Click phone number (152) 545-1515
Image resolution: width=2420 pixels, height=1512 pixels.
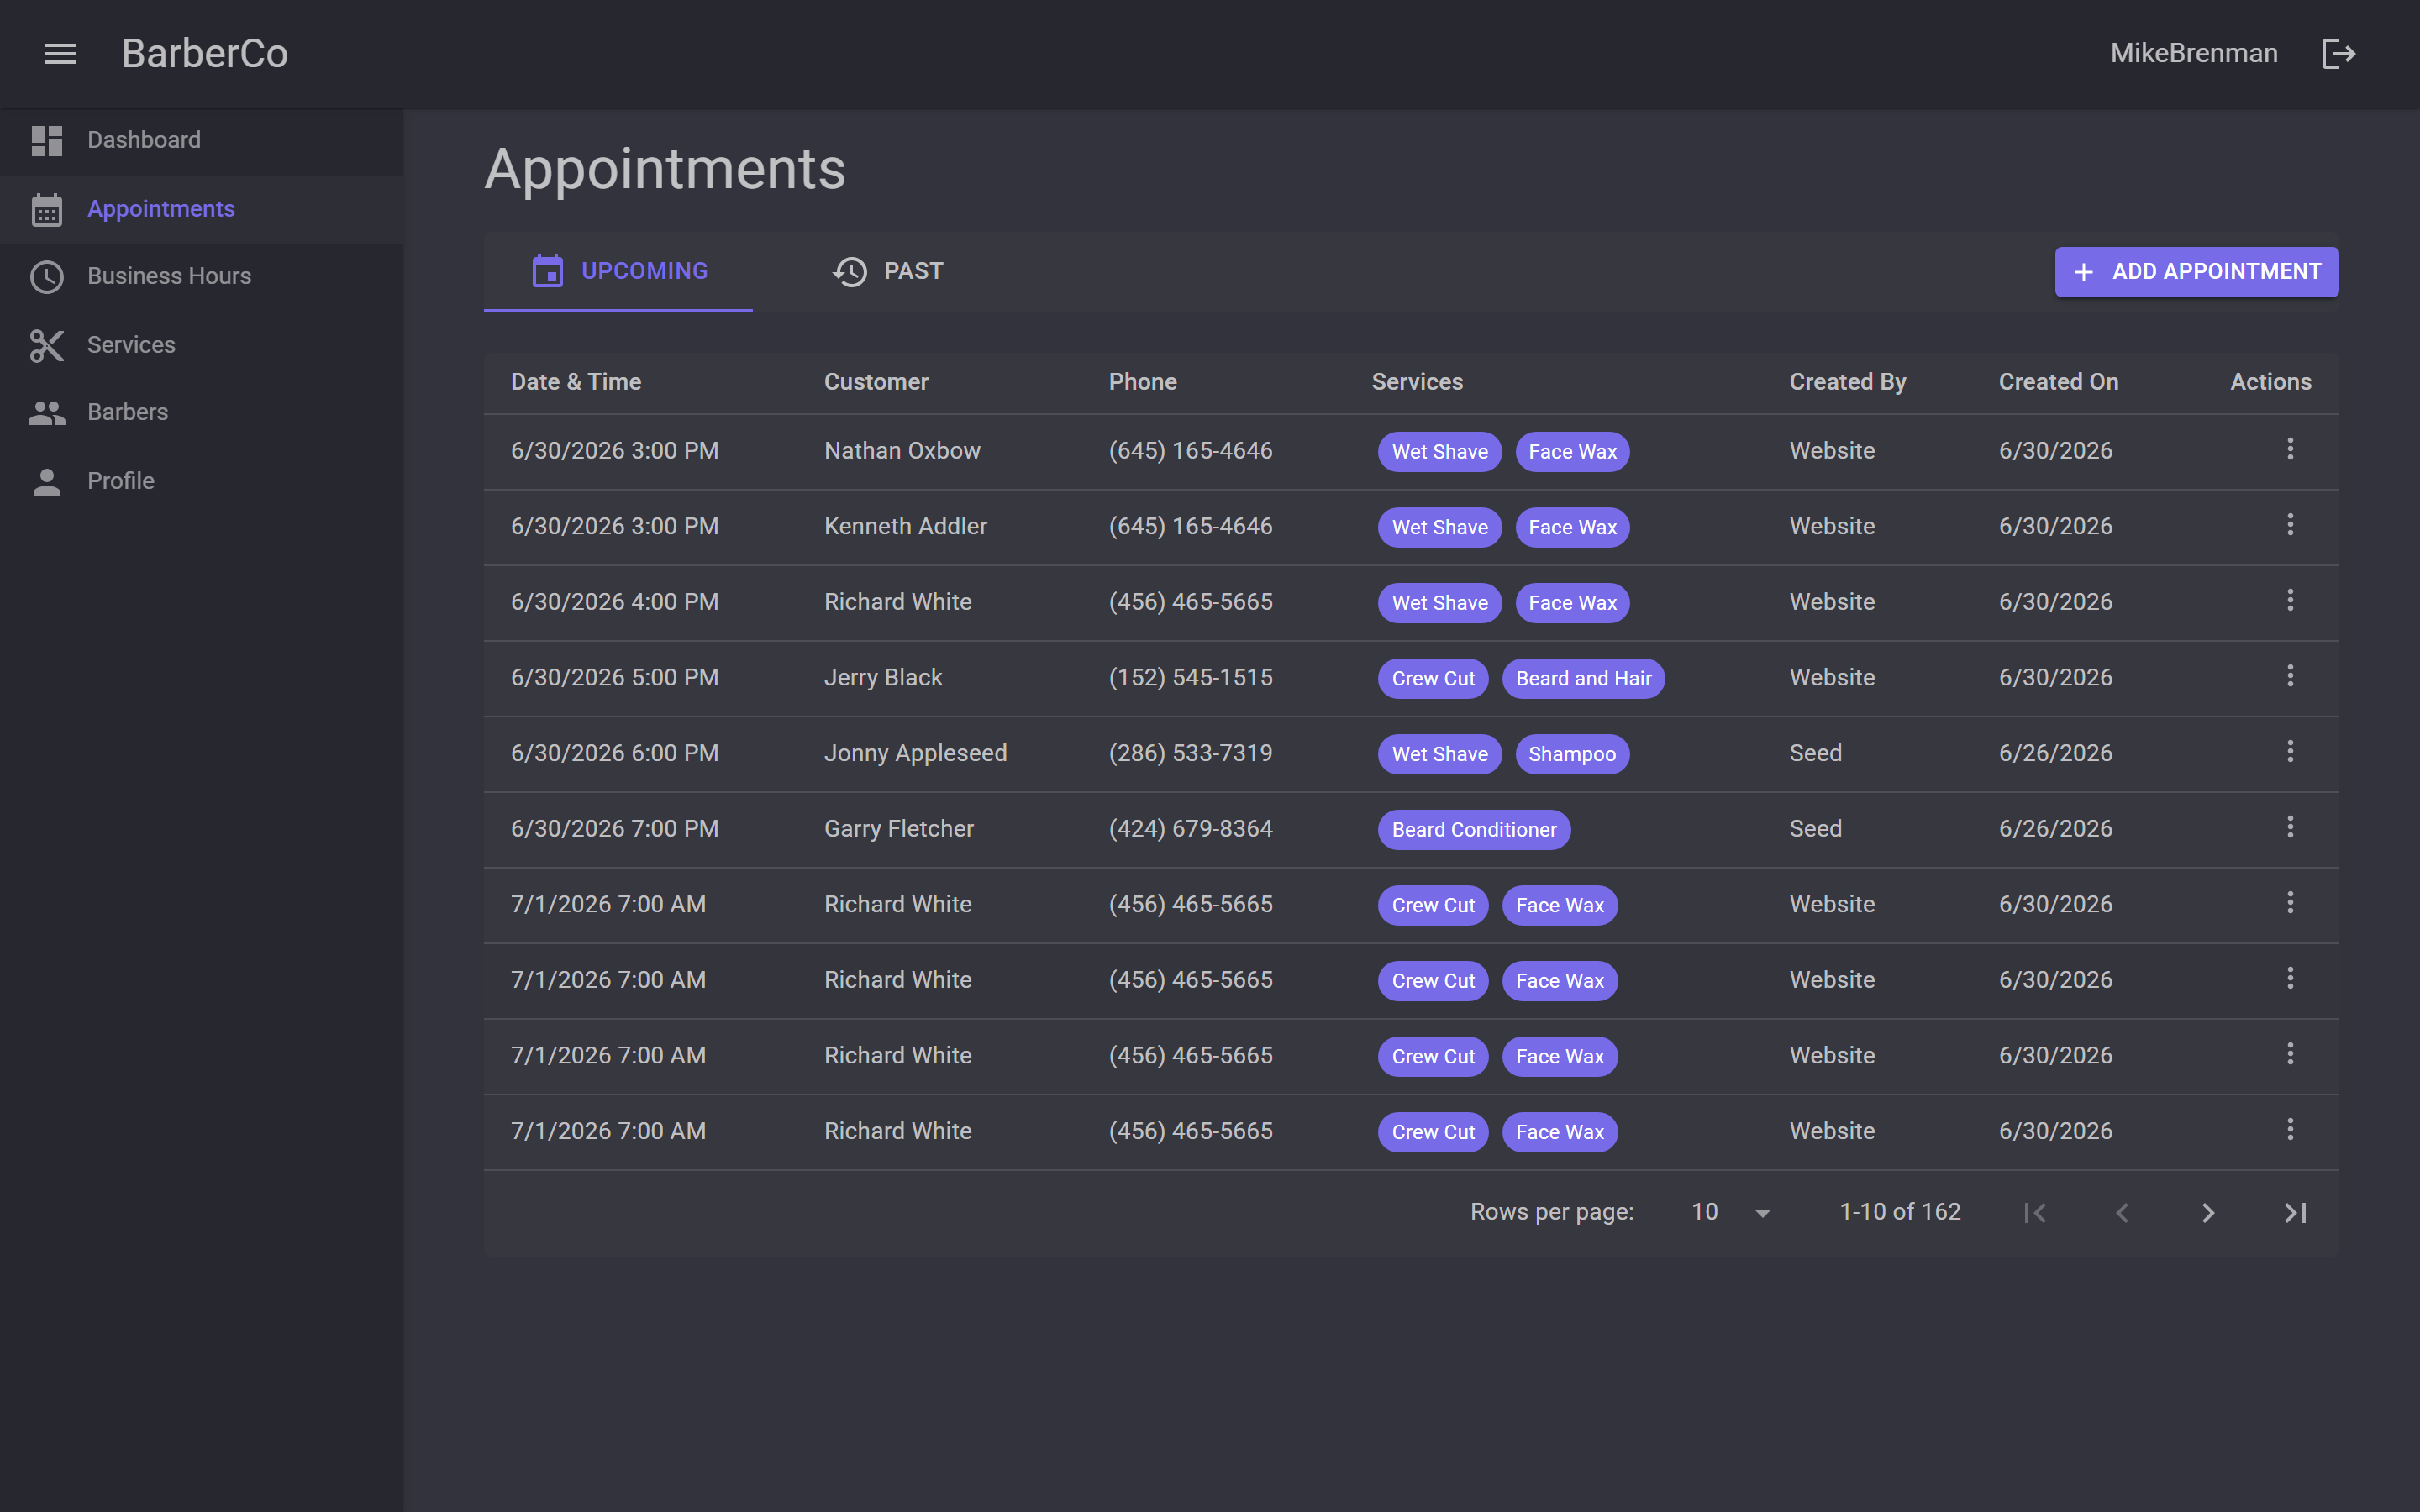click(1190, 678)
